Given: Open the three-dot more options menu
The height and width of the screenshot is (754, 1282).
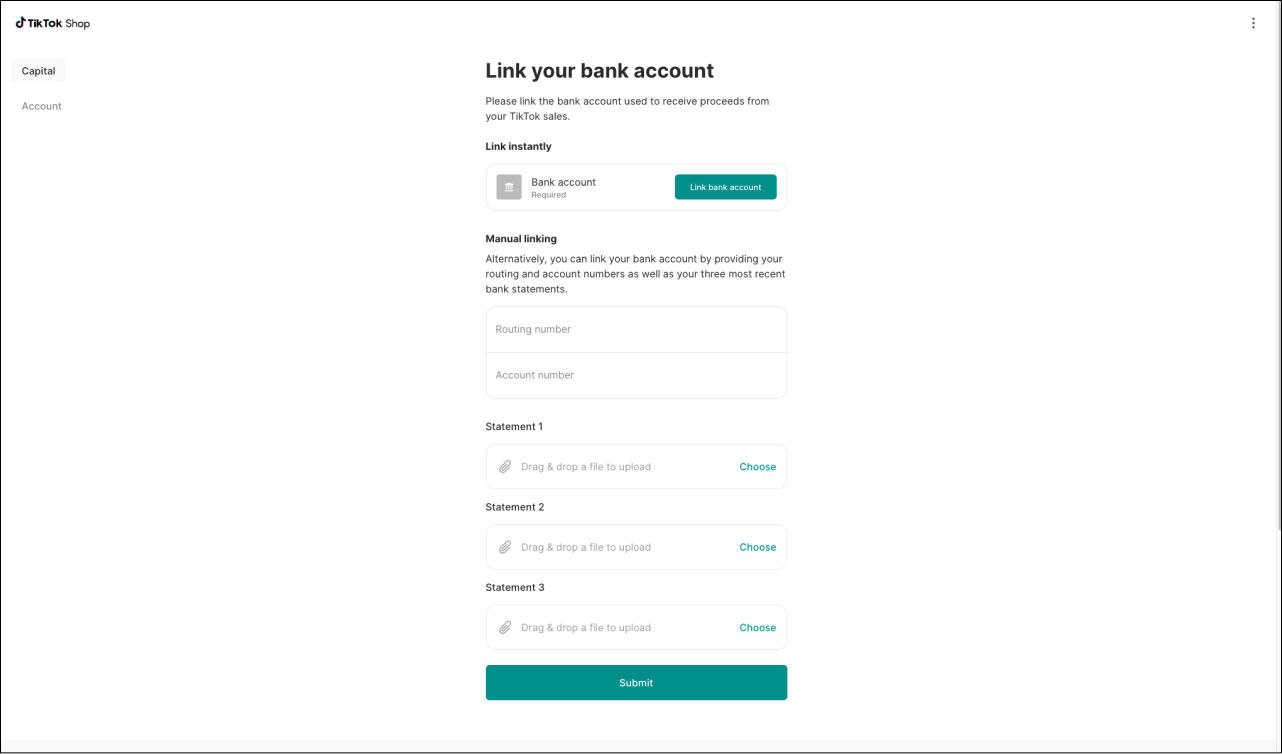Looking at the screenshot, I should tap(1253, 23).
